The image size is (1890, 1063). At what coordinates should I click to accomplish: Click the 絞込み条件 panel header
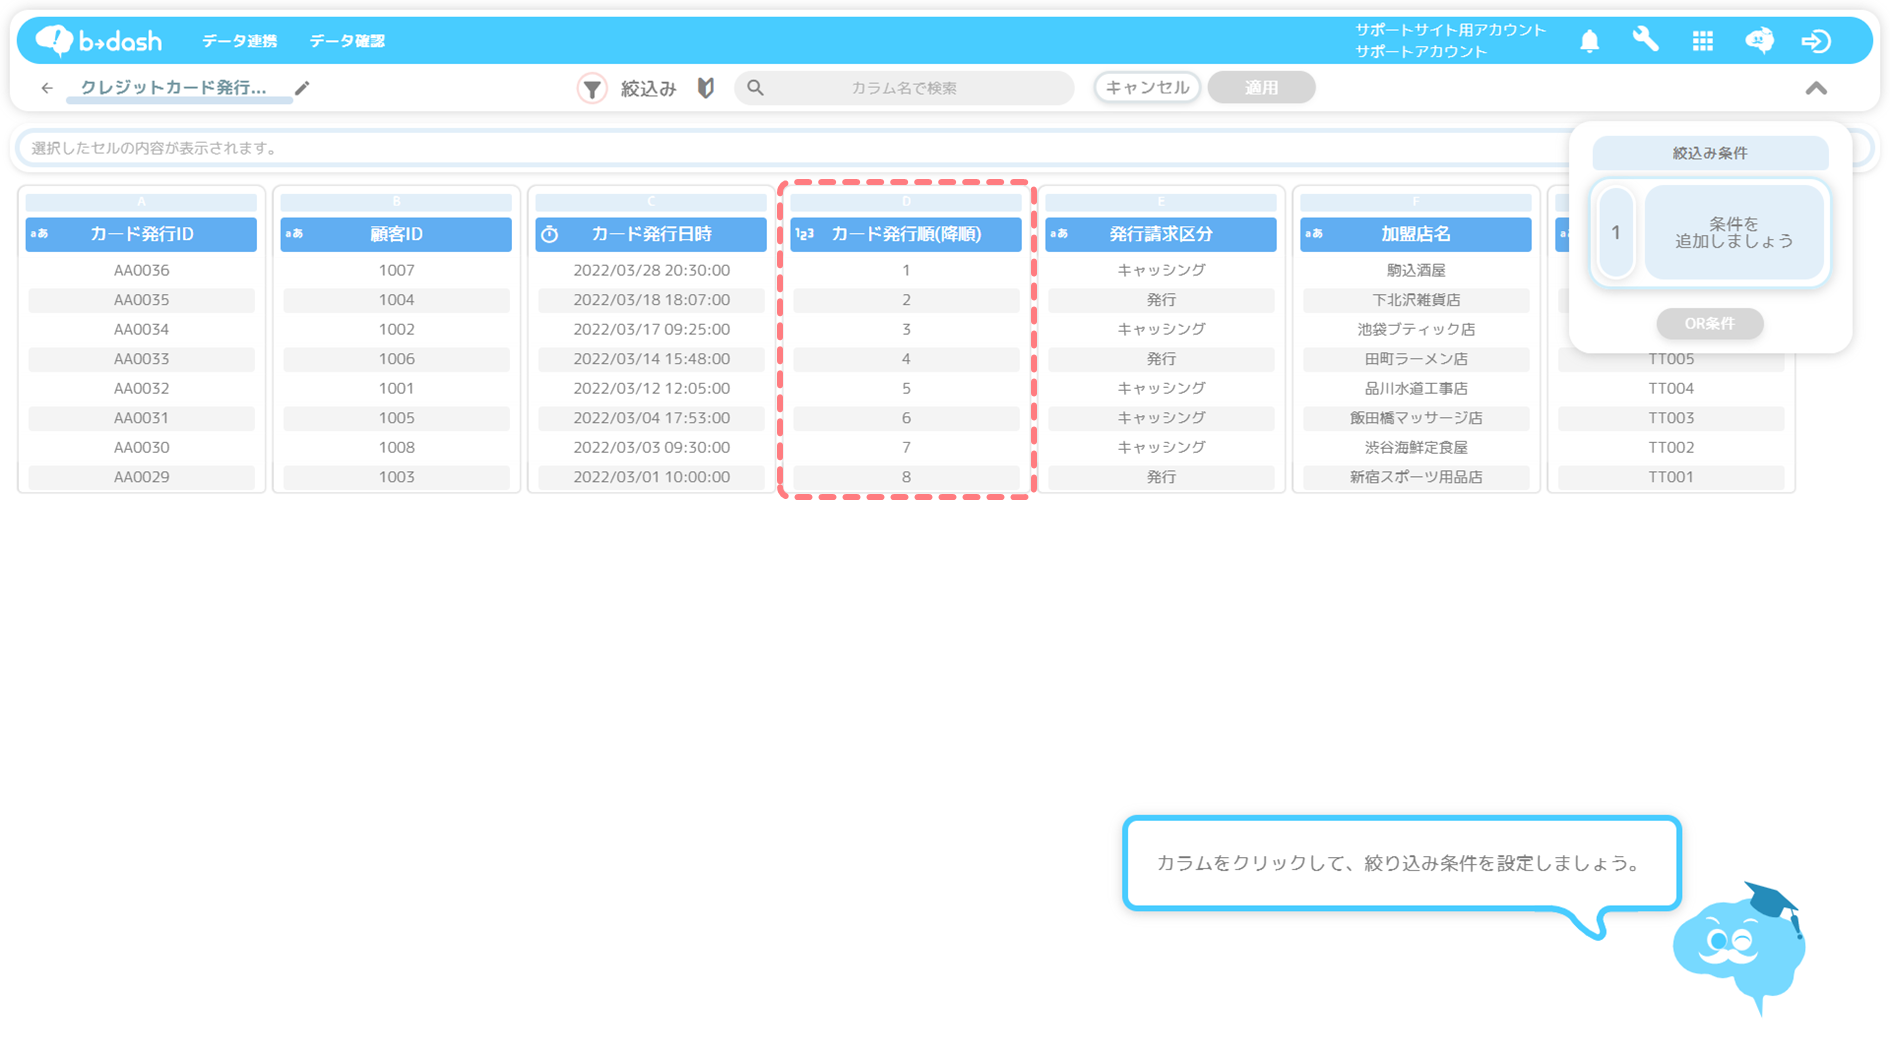(1710, 153)
